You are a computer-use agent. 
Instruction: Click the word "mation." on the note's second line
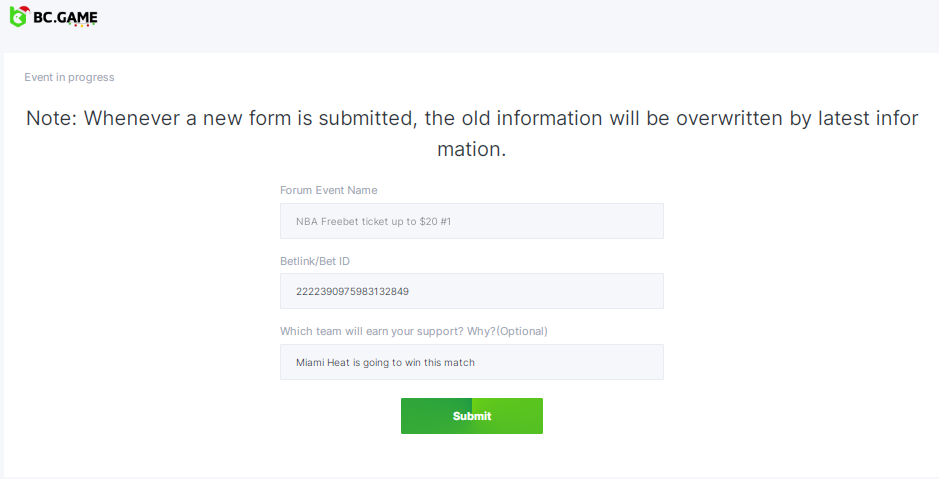tap(471, 149)
